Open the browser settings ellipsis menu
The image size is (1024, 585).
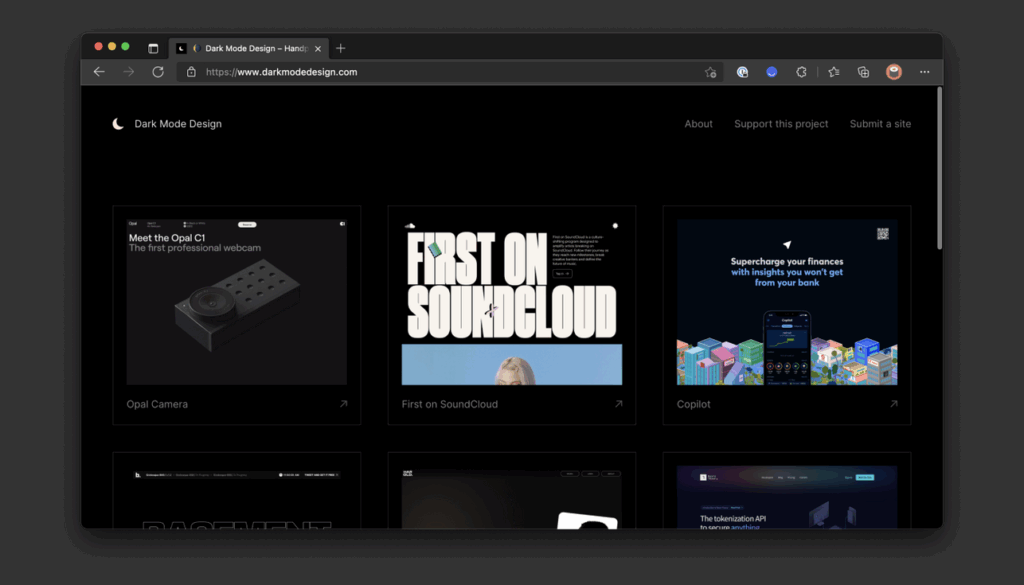click(x=924, y=72)
